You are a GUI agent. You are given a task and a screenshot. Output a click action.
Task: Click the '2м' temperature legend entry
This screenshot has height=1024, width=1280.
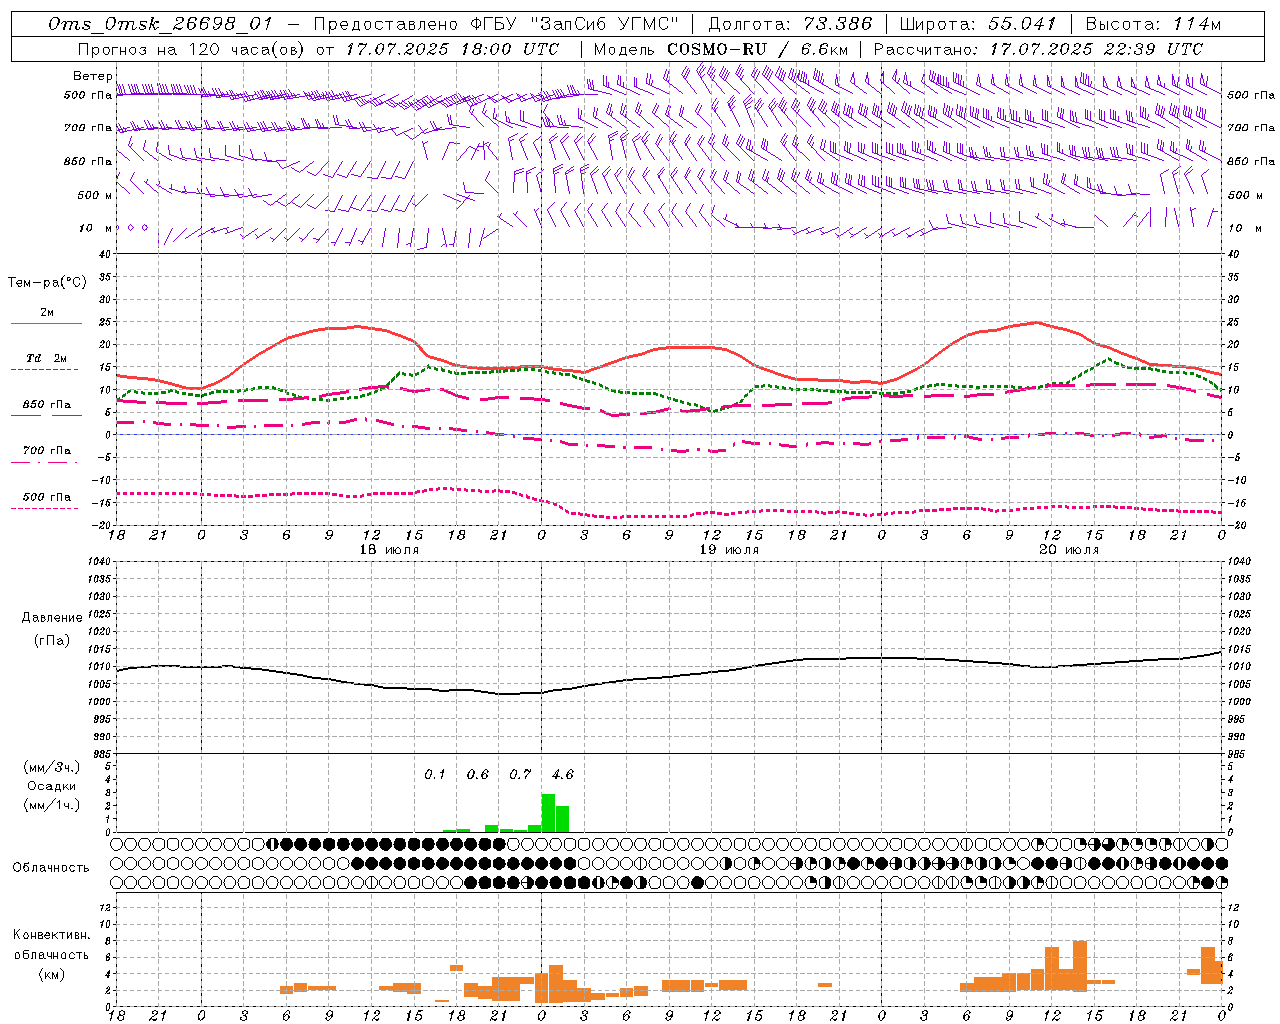point(47,313)
